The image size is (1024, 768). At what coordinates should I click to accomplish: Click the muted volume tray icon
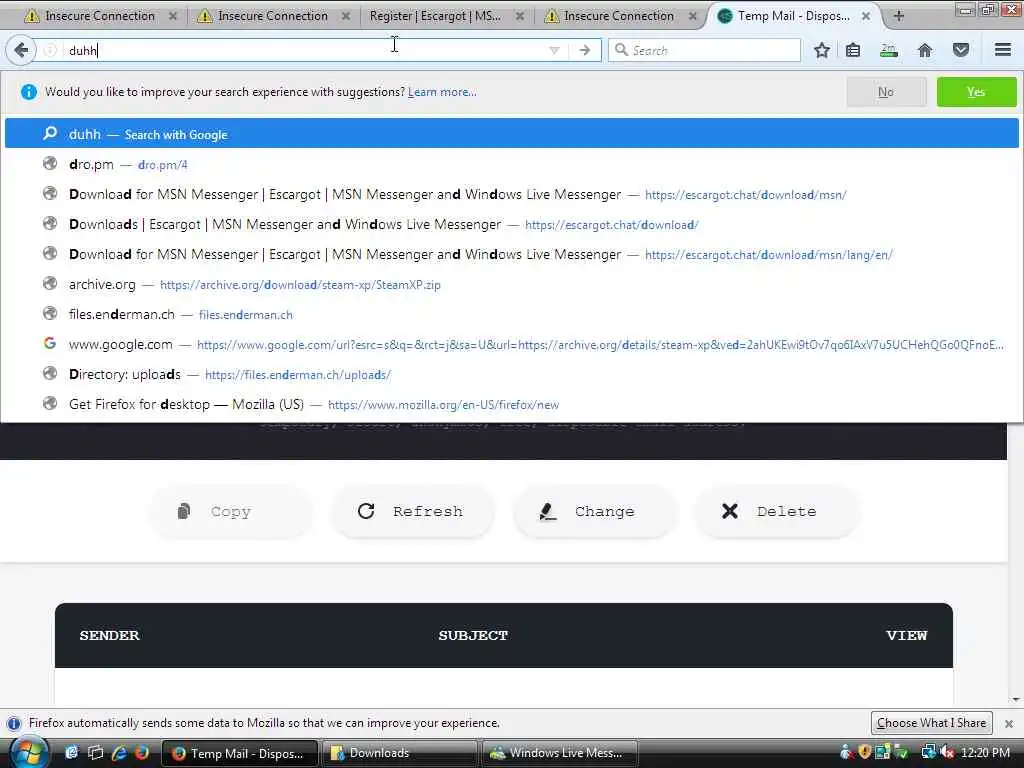pyautogui.click(x=947, y=752)
